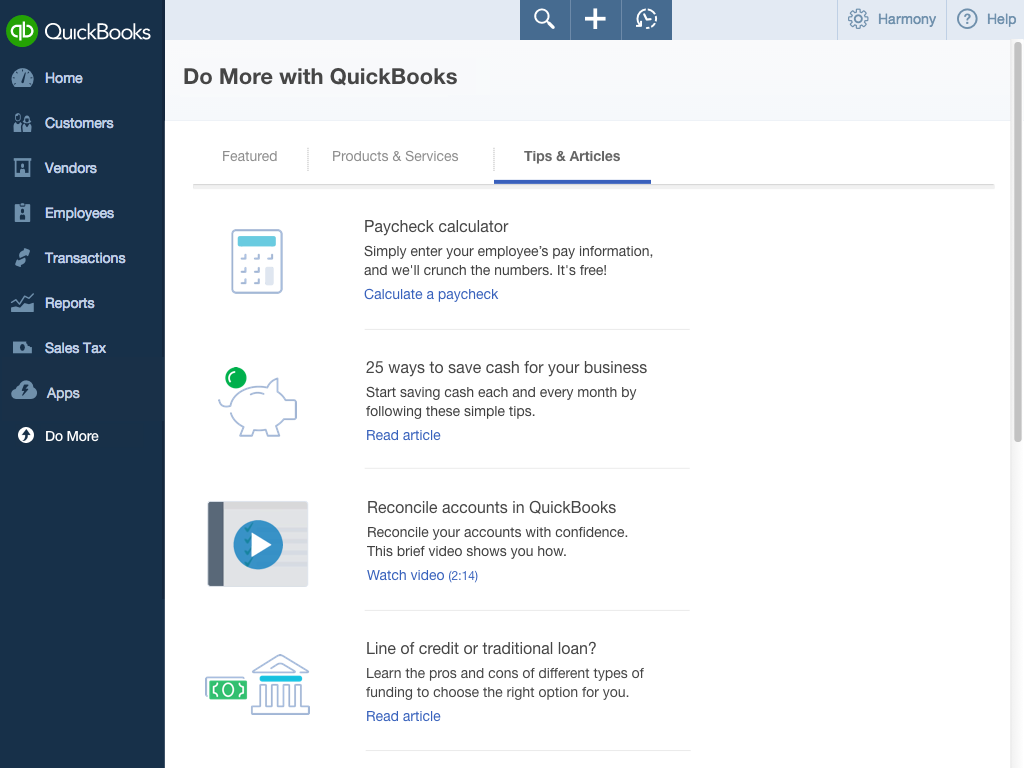Select the Tips & Articles tab
Image resolution: width=1024 pixels, height=768 pixels.
(572, 156)
